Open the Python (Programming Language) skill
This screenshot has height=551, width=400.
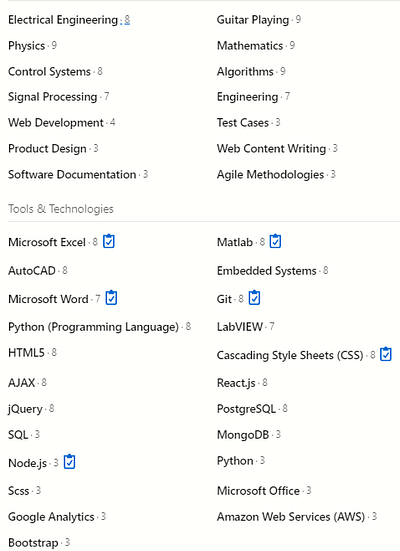click(x=93, y=327)
